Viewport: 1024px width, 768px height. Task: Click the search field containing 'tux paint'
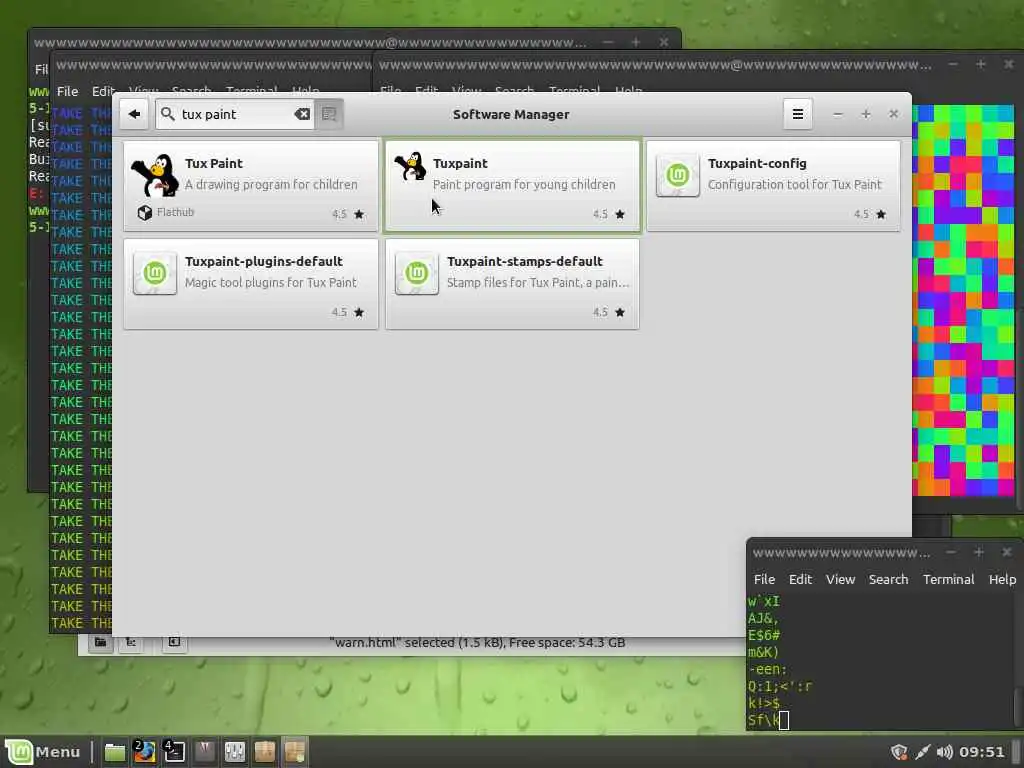pos(234,114)
